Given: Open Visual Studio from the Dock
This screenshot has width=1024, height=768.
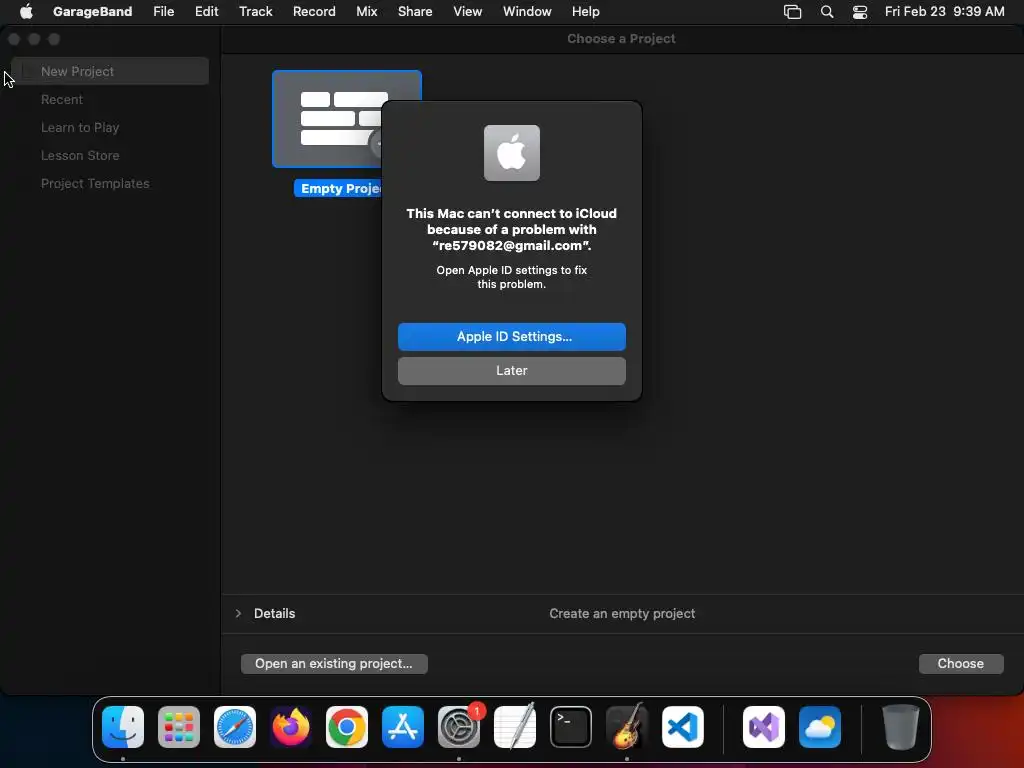Looking at the screenshot, I should point(764,726).
